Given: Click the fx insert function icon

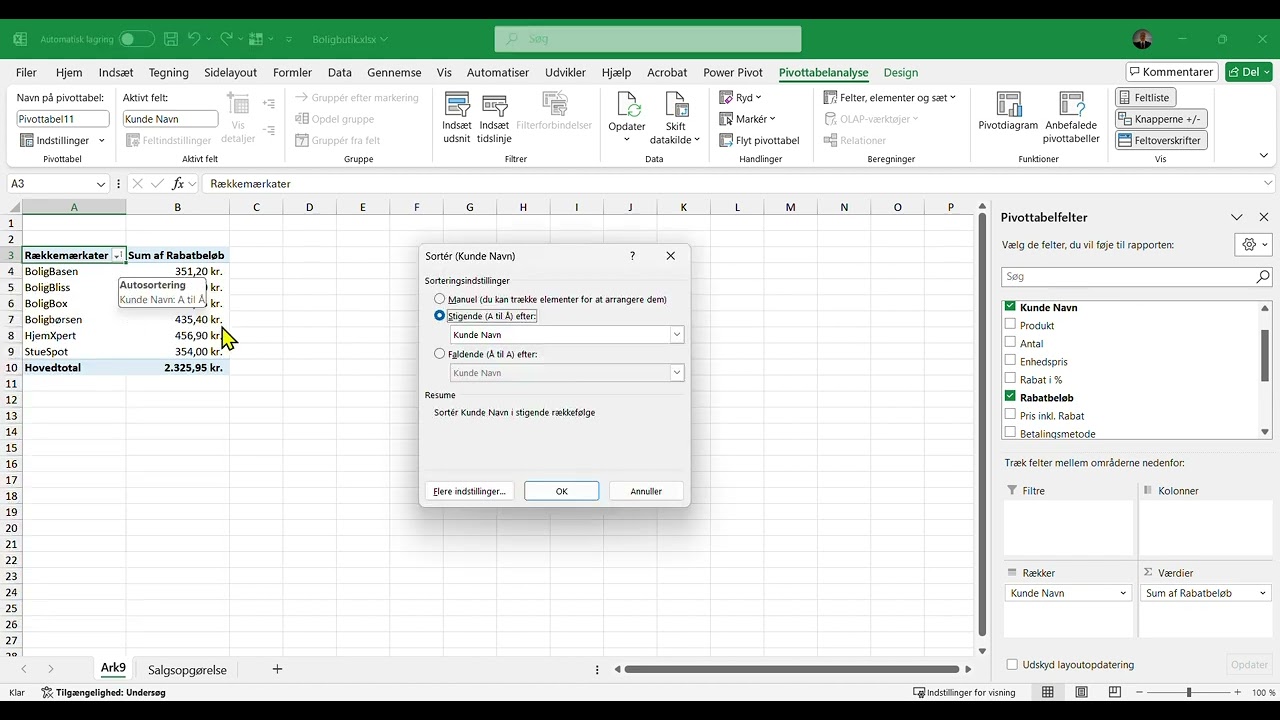Looking at the screenshot, I should [x=178, y=184].
